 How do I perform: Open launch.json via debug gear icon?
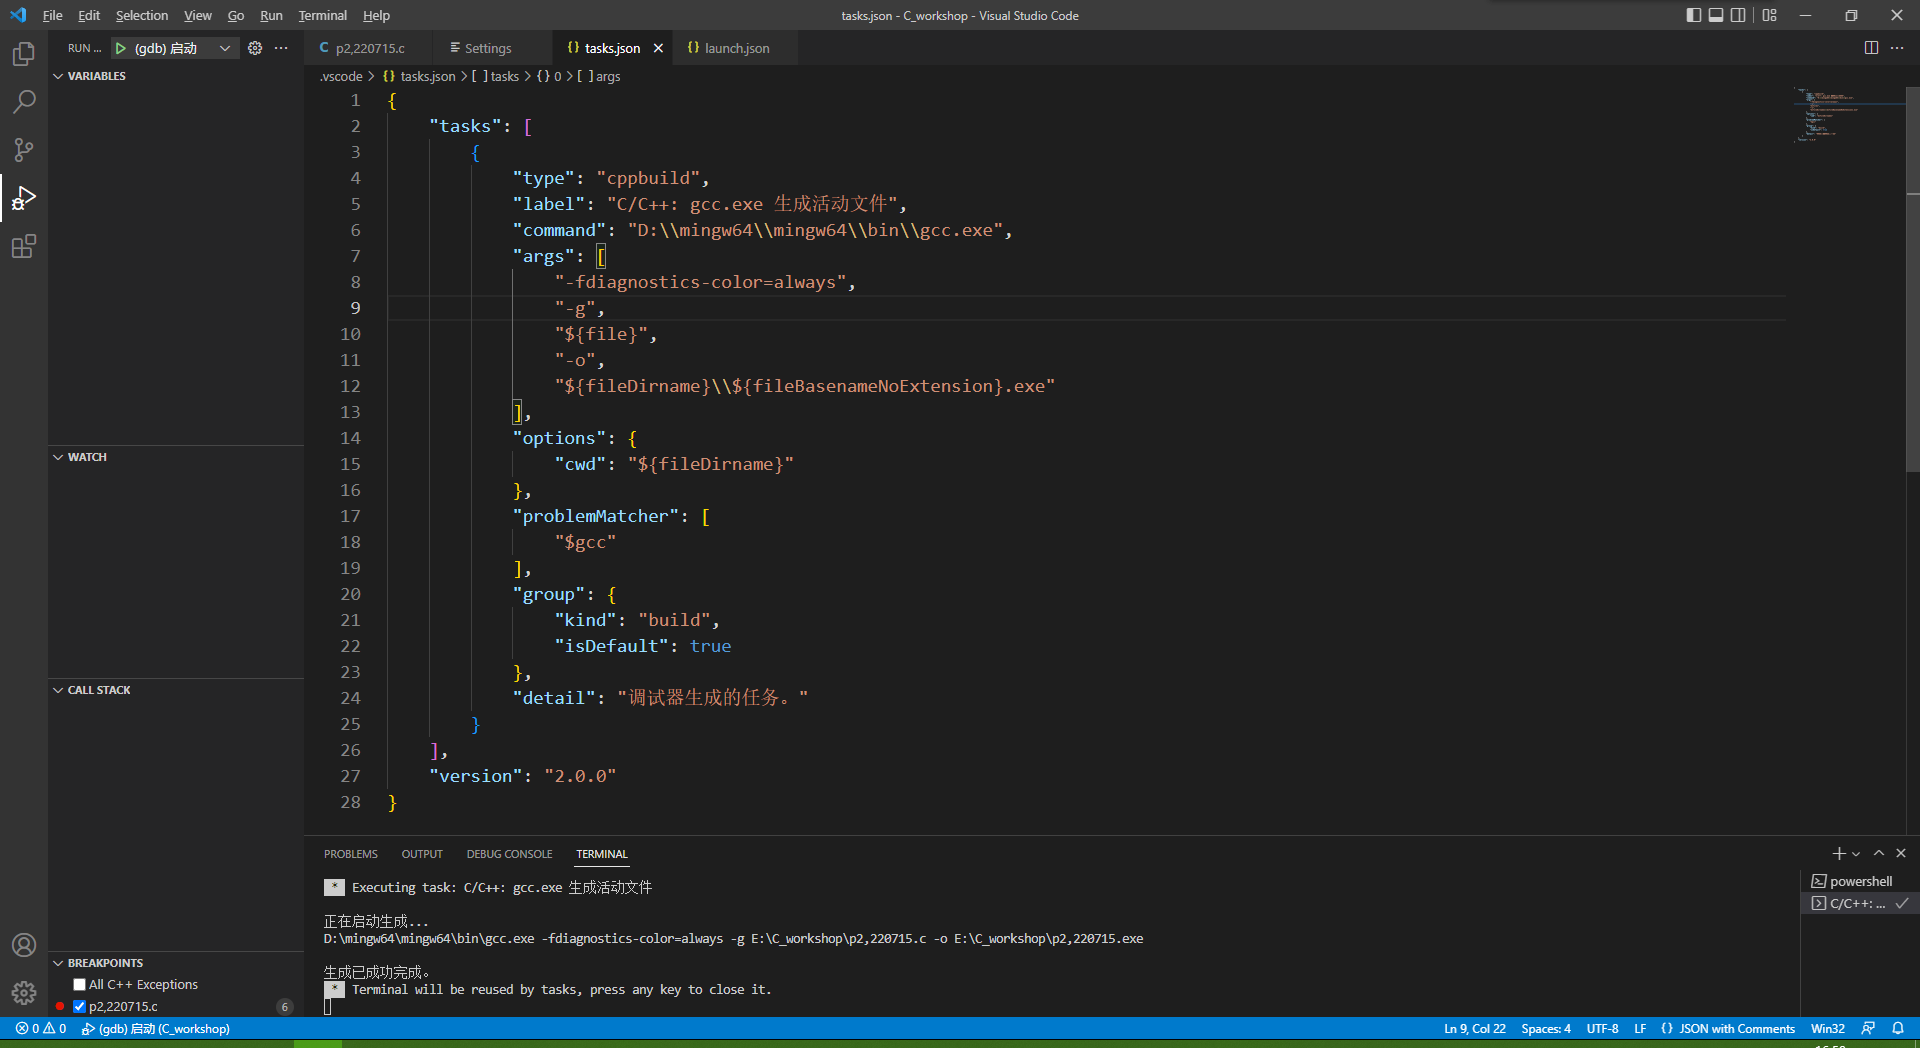(x=255, y=48)
